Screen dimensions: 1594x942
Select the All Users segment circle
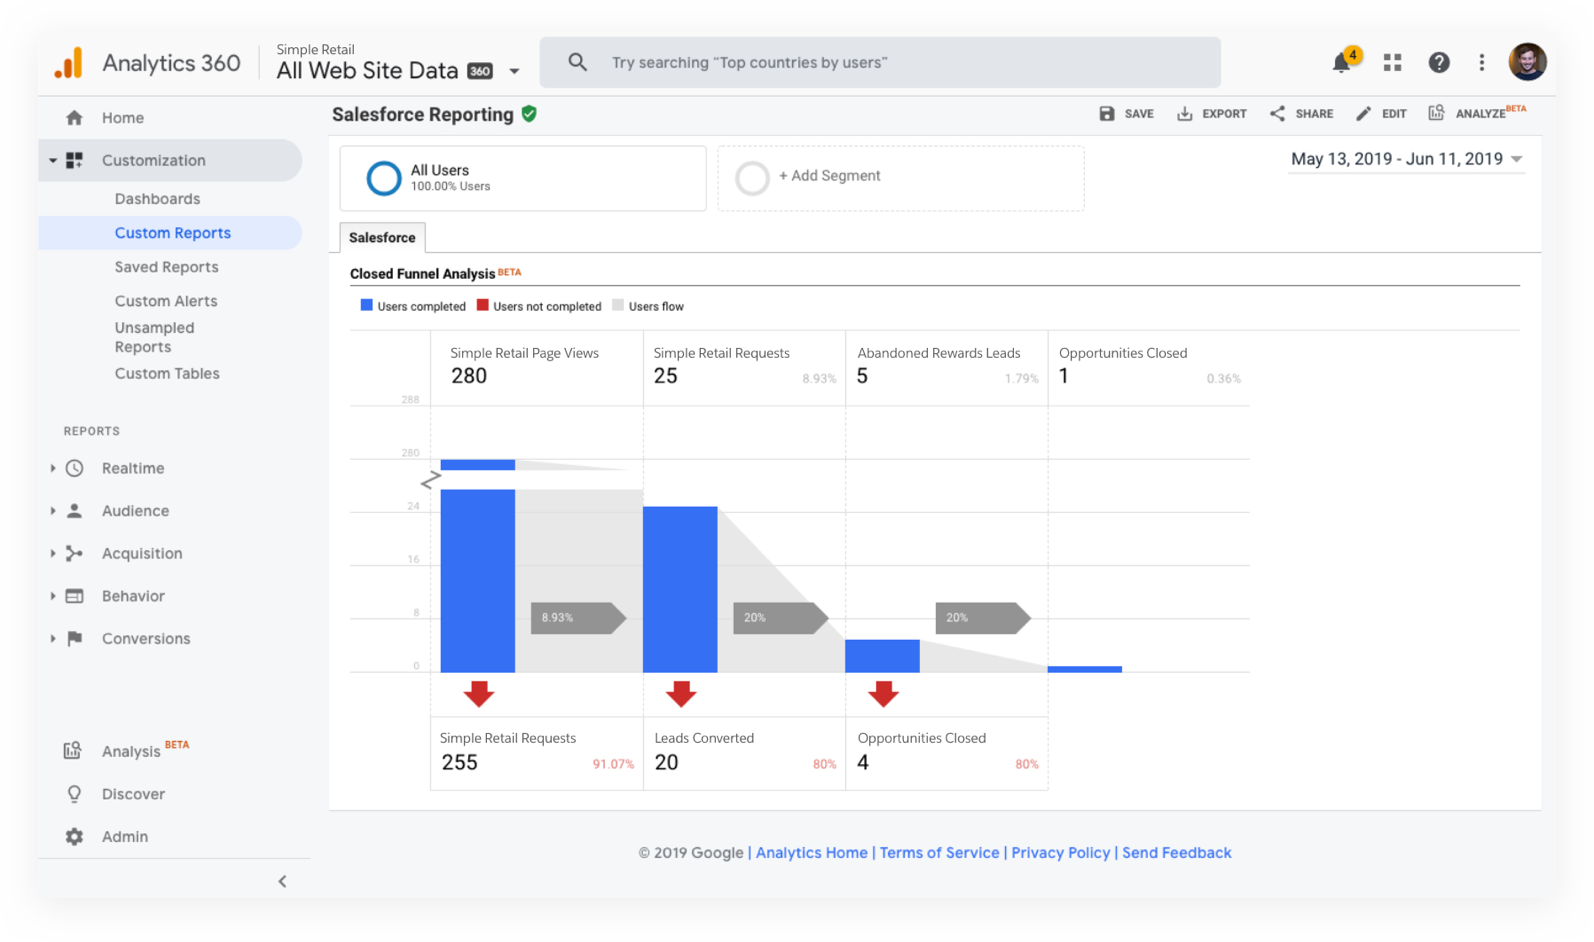pos(384,178)
